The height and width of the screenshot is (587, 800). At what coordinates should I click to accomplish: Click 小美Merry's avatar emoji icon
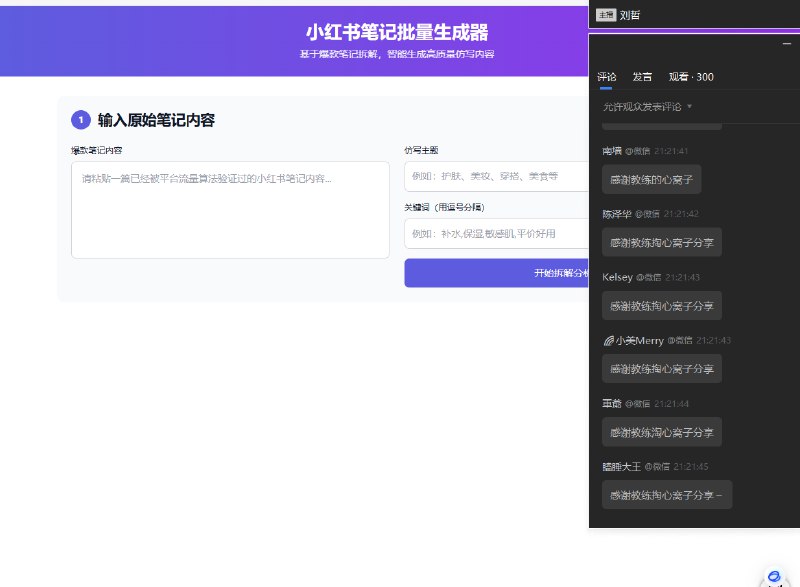pos(608,340)
